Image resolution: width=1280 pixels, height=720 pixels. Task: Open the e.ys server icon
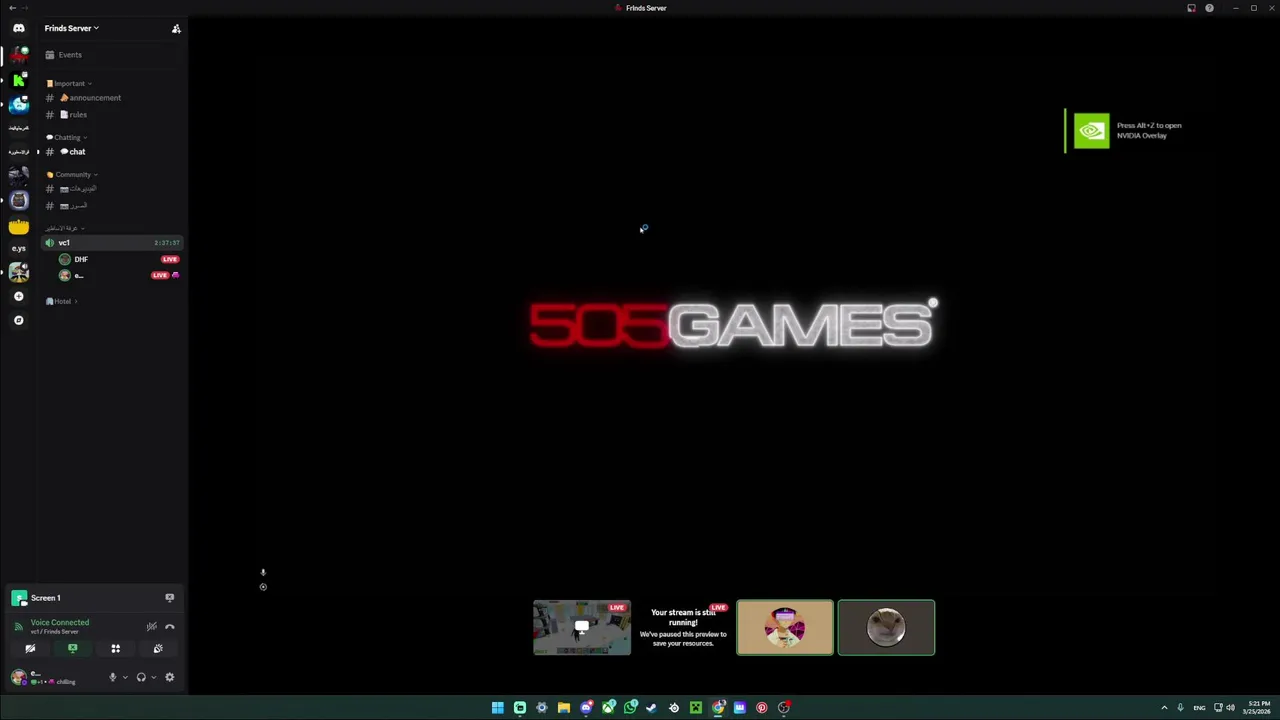point(18,248)
